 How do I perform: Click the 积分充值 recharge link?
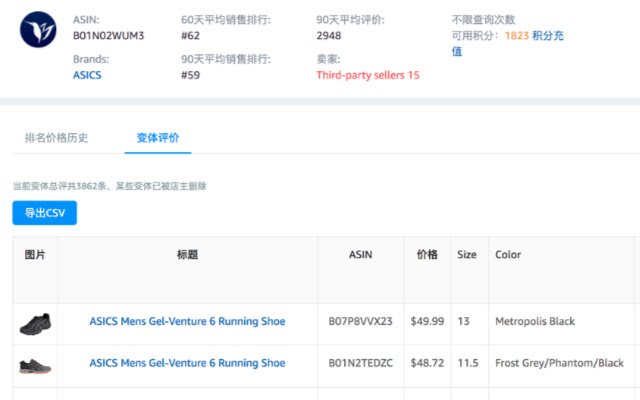coord(507,43)
